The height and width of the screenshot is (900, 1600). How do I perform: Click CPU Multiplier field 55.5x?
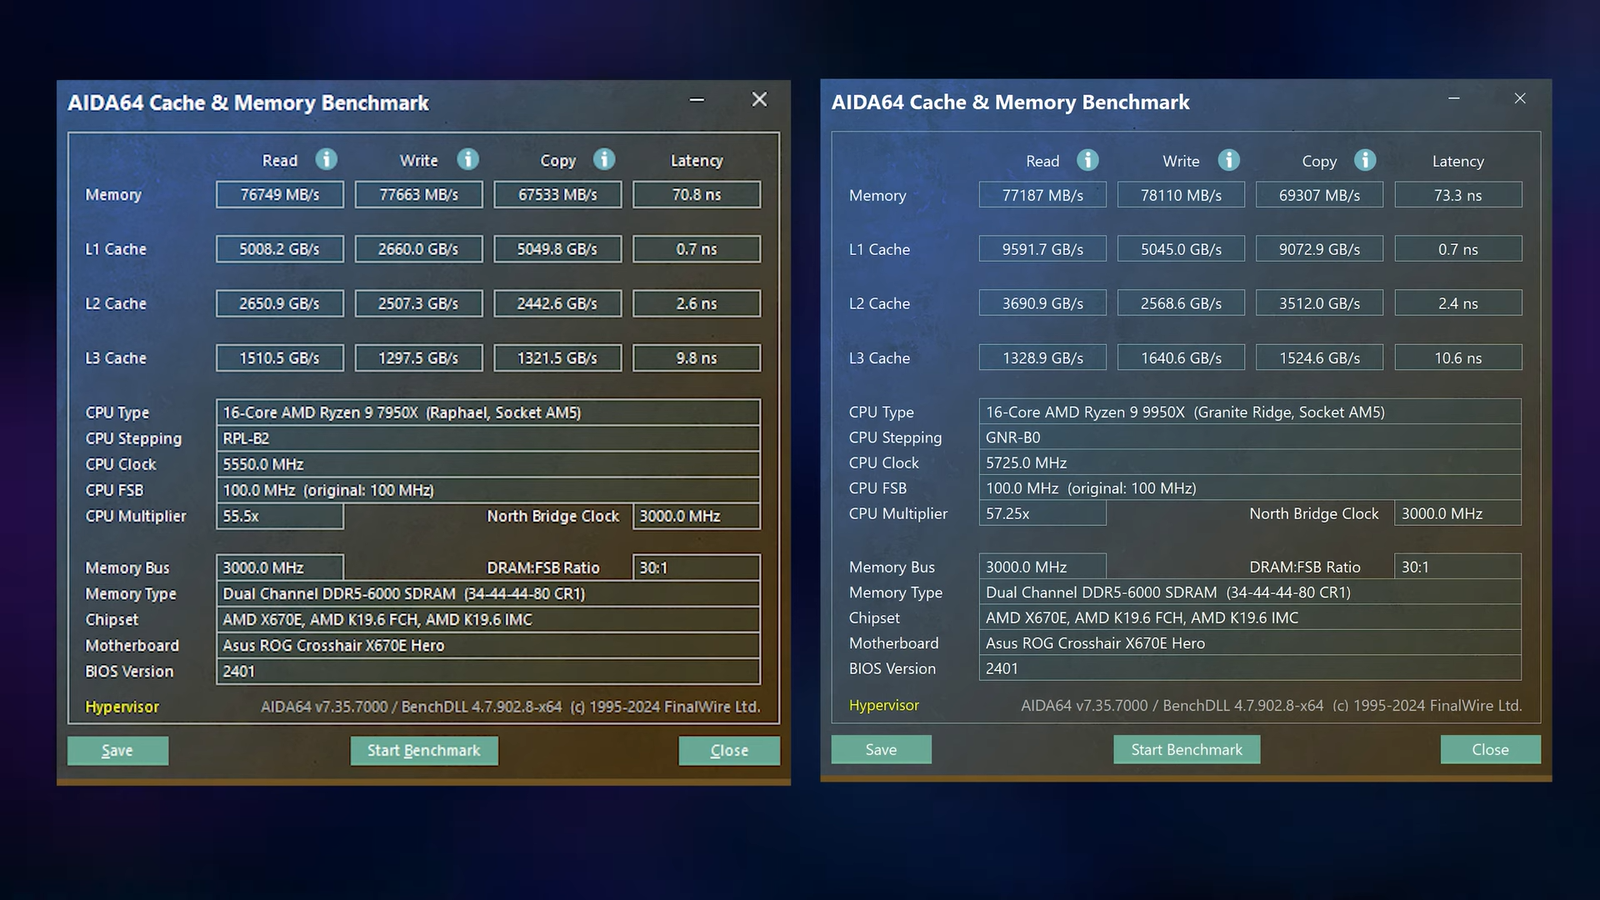(x=280, y=516)
